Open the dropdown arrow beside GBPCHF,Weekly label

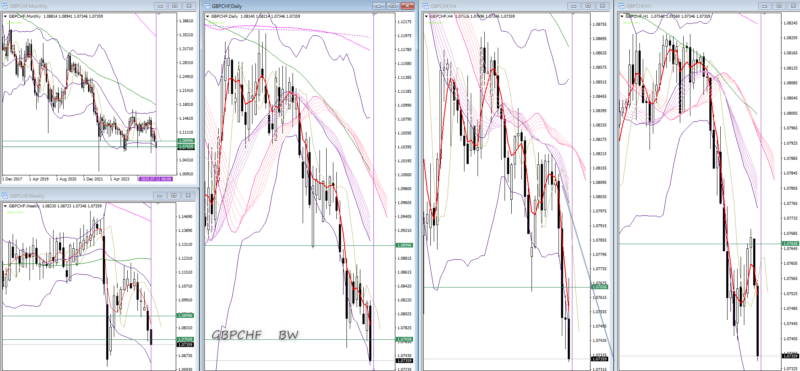(5, 206)
